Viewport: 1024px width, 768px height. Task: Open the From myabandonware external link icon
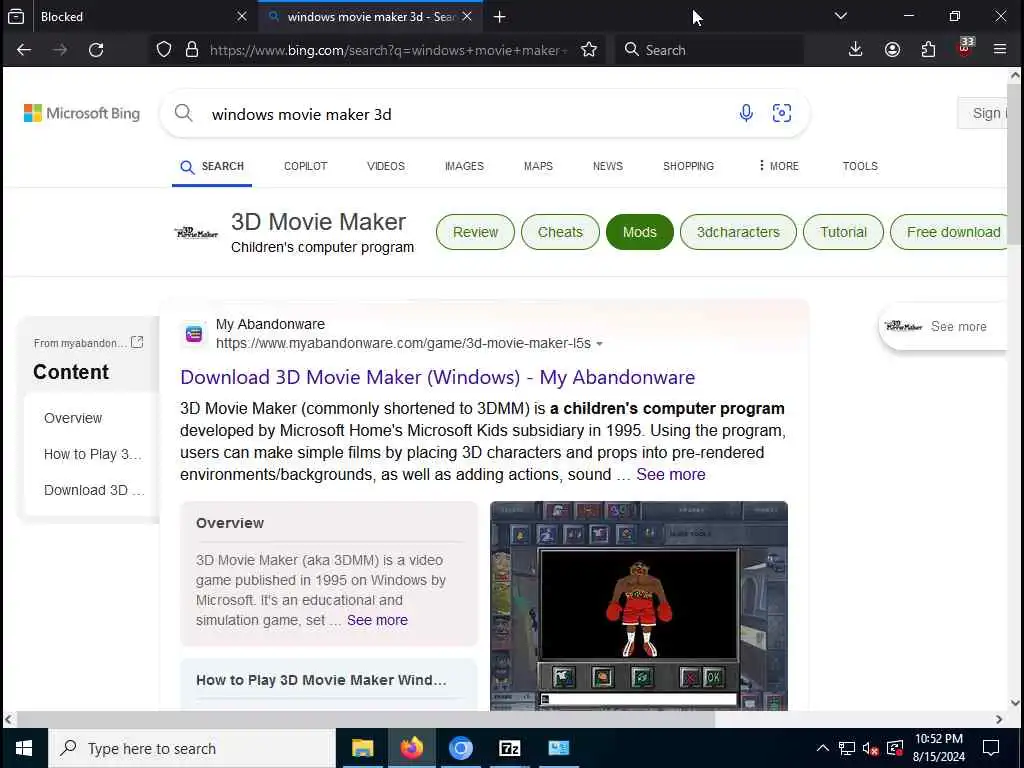pos(136,342)
